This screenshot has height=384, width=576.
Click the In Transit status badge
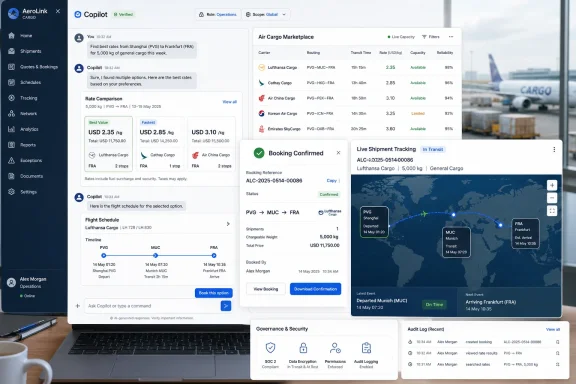[x=433, y=149]
